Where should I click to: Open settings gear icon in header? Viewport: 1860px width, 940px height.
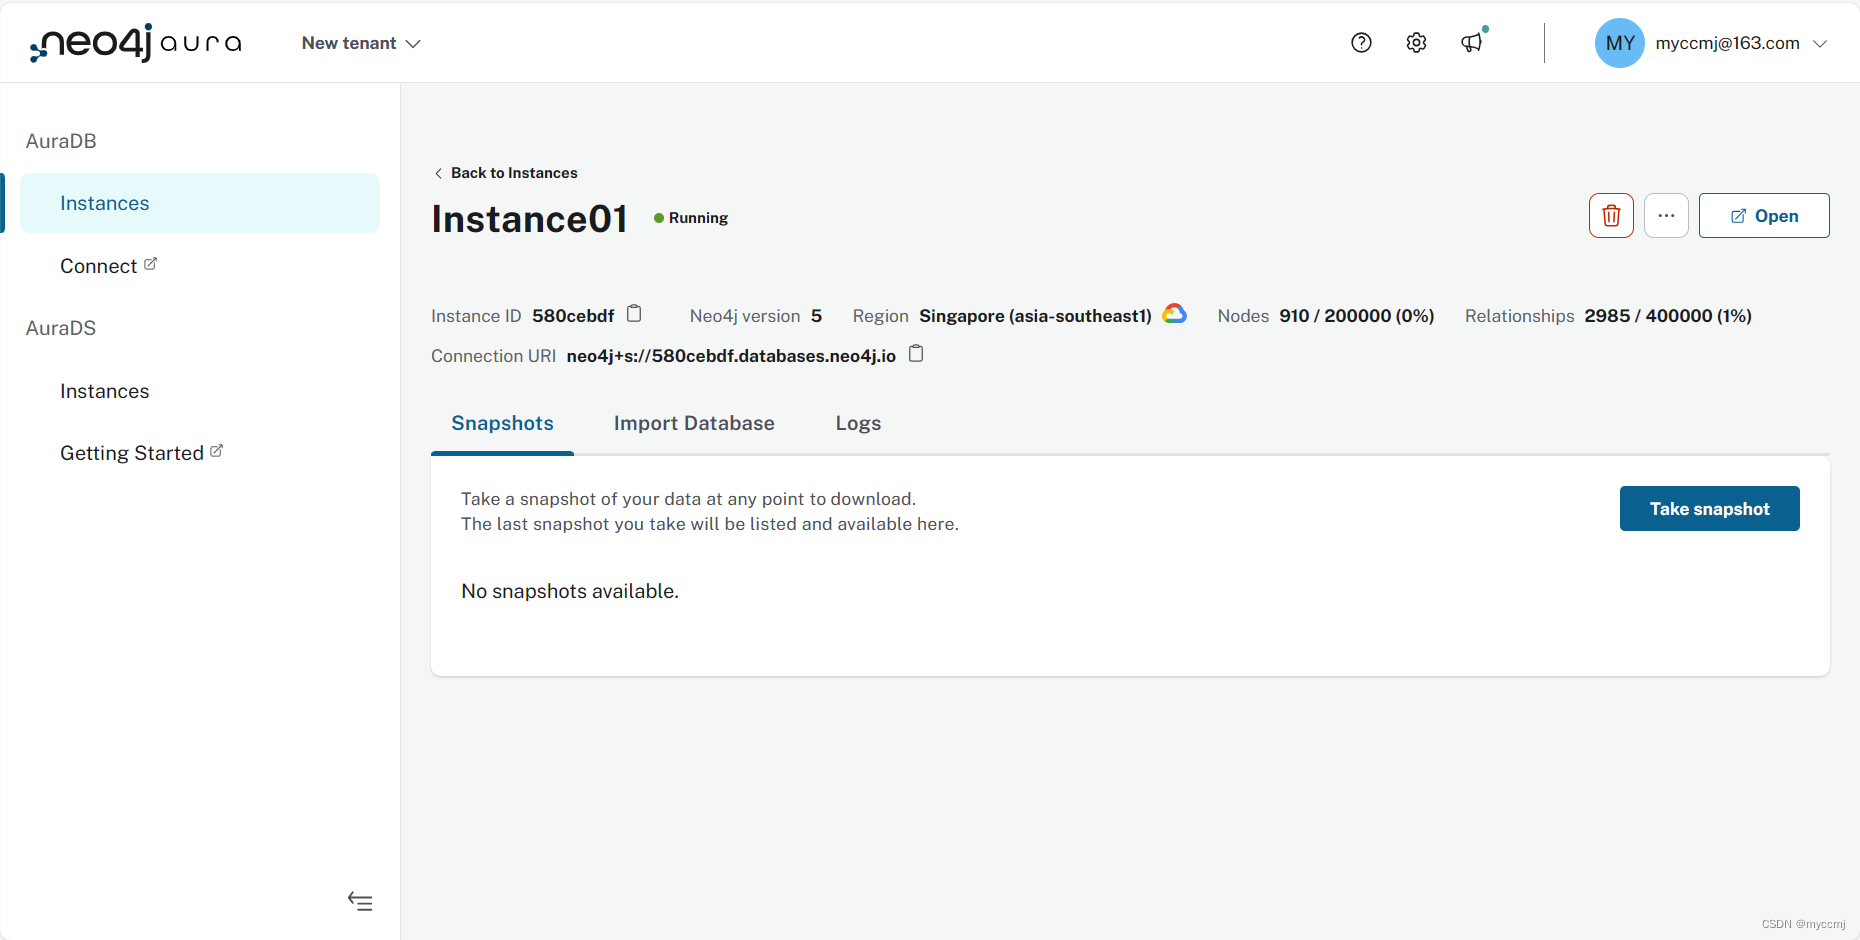point(1416,43)
